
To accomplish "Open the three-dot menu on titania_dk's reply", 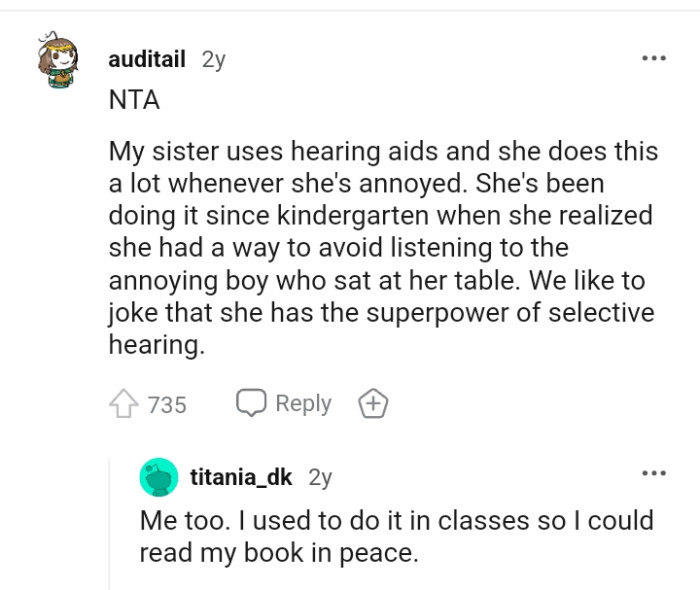I will 653,473.
